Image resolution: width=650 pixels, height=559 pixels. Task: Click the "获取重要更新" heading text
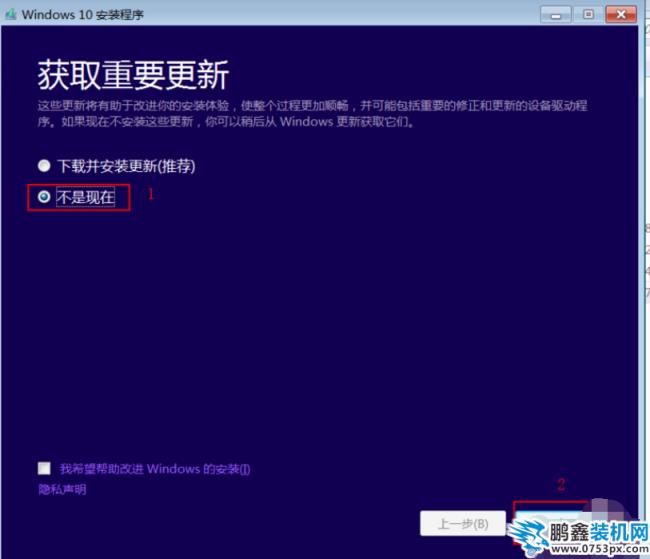coord(133,75)
